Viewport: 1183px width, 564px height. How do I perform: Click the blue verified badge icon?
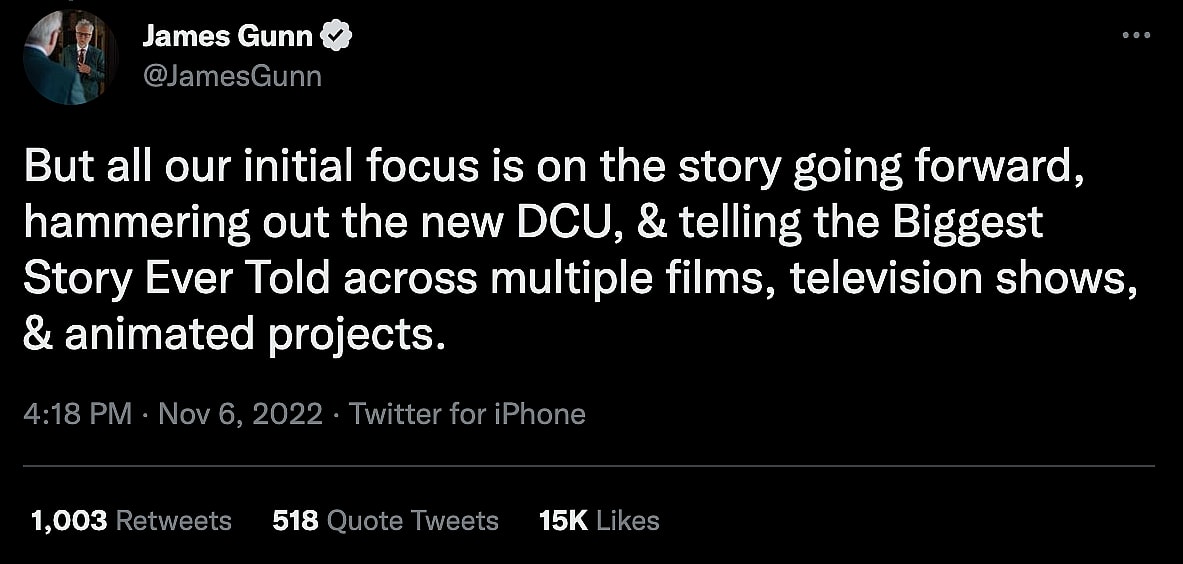tap(337, 38)
